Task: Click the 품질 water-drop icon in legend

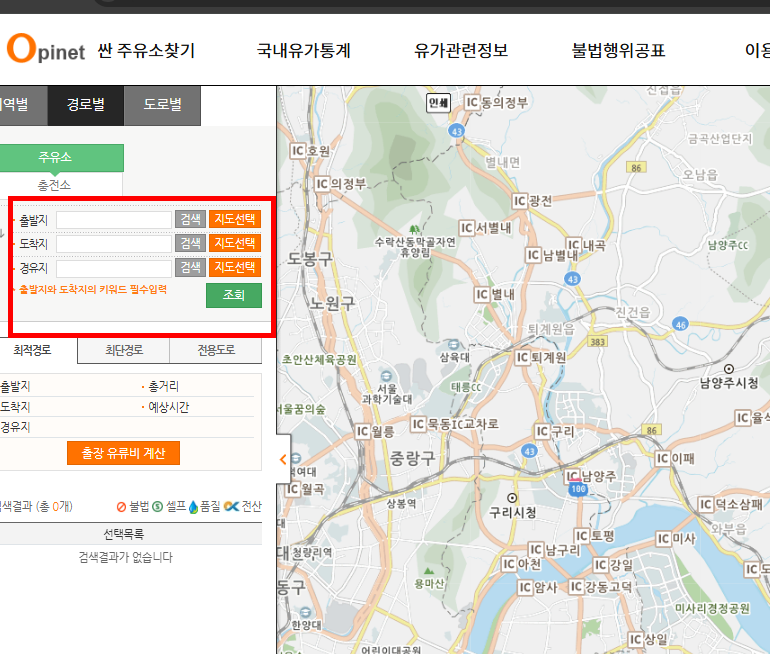Action: pyautogui.click(x=193, y=507)
